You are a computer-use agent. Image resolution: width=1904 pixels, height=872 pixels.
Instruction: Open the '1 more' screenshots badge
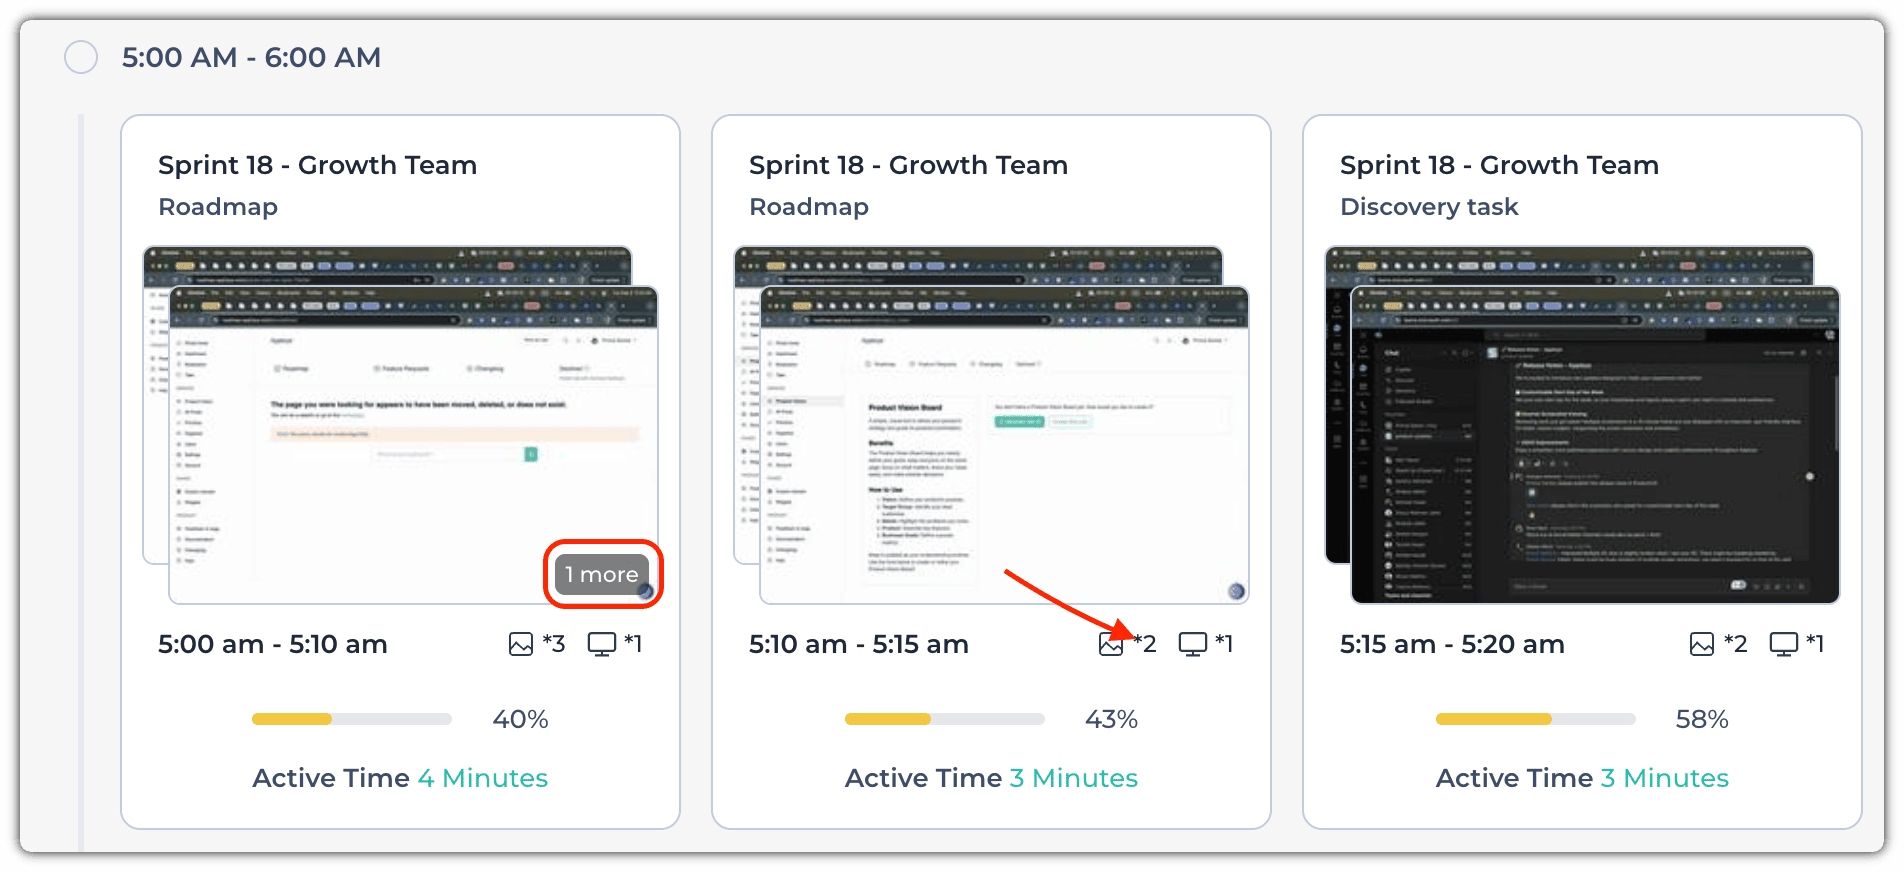602,574
